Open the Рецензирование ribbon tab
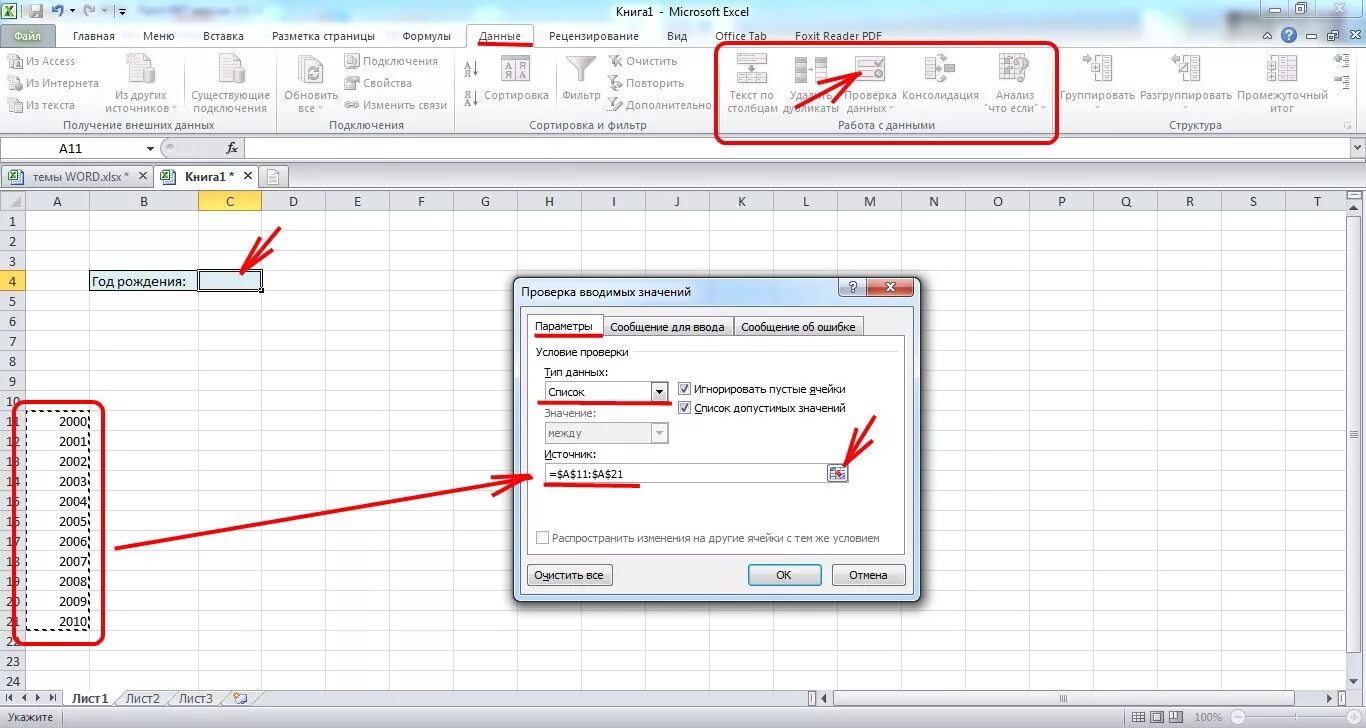 [x=594, y=36]
